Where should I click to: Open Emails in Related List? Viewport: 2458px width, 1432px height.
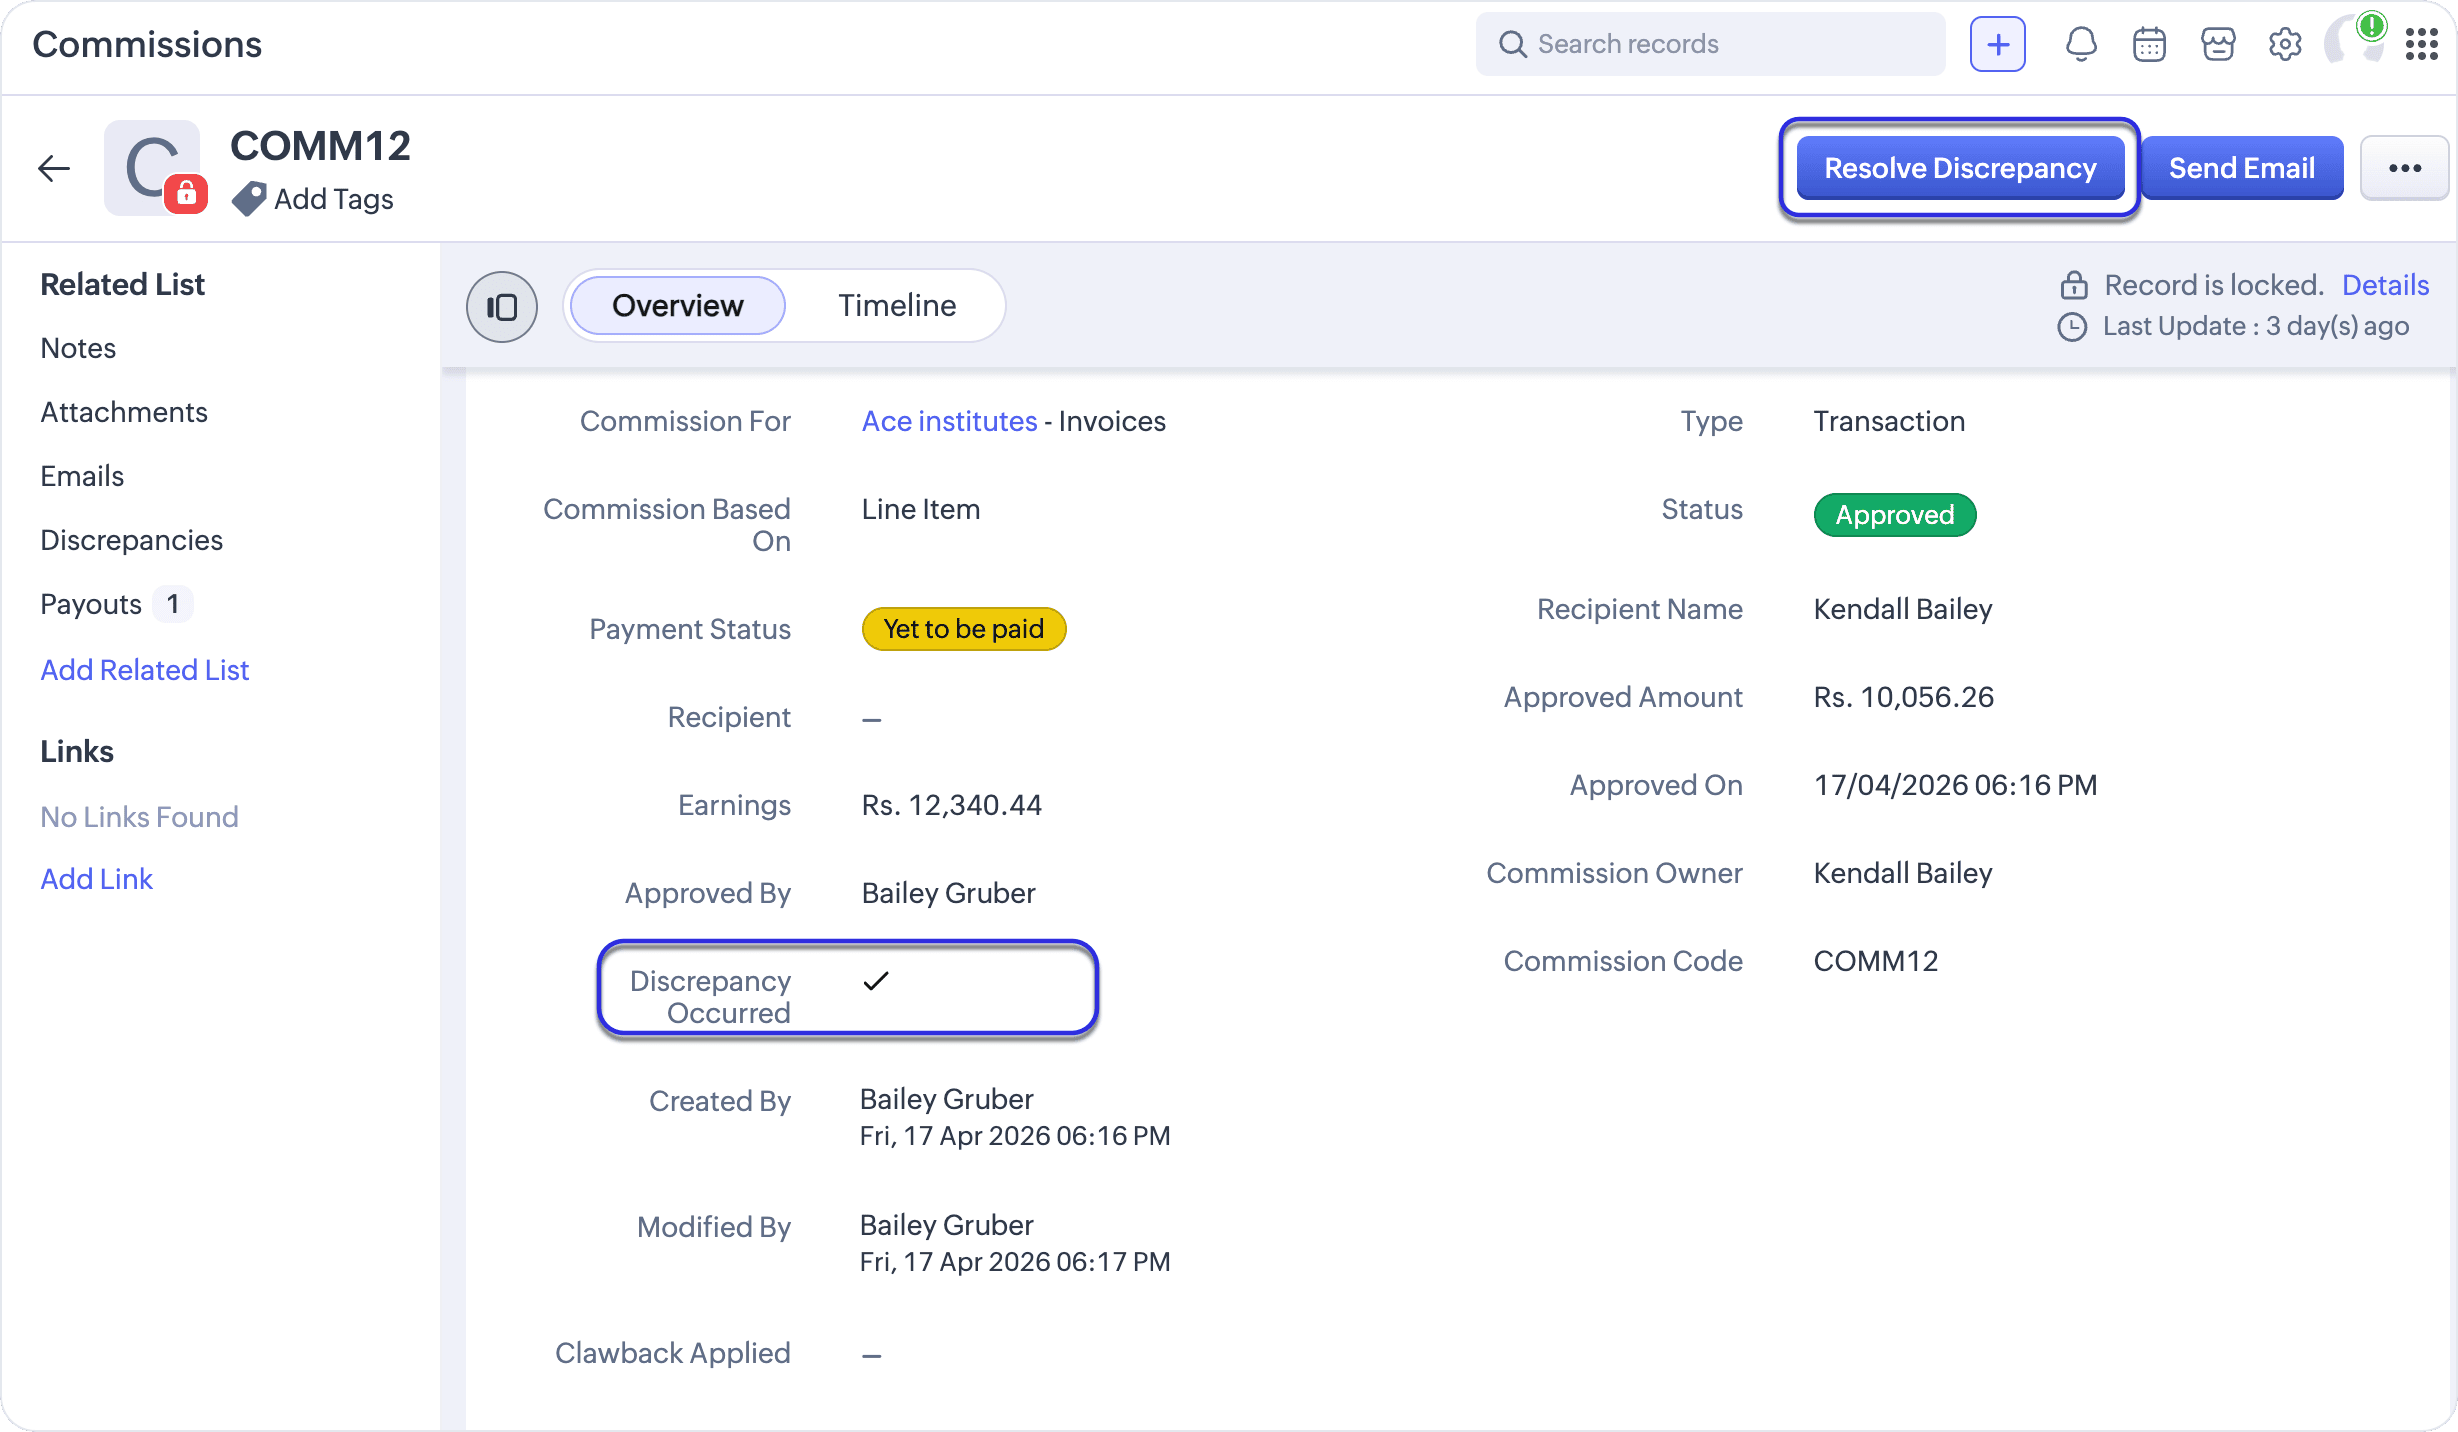[82, 476]
